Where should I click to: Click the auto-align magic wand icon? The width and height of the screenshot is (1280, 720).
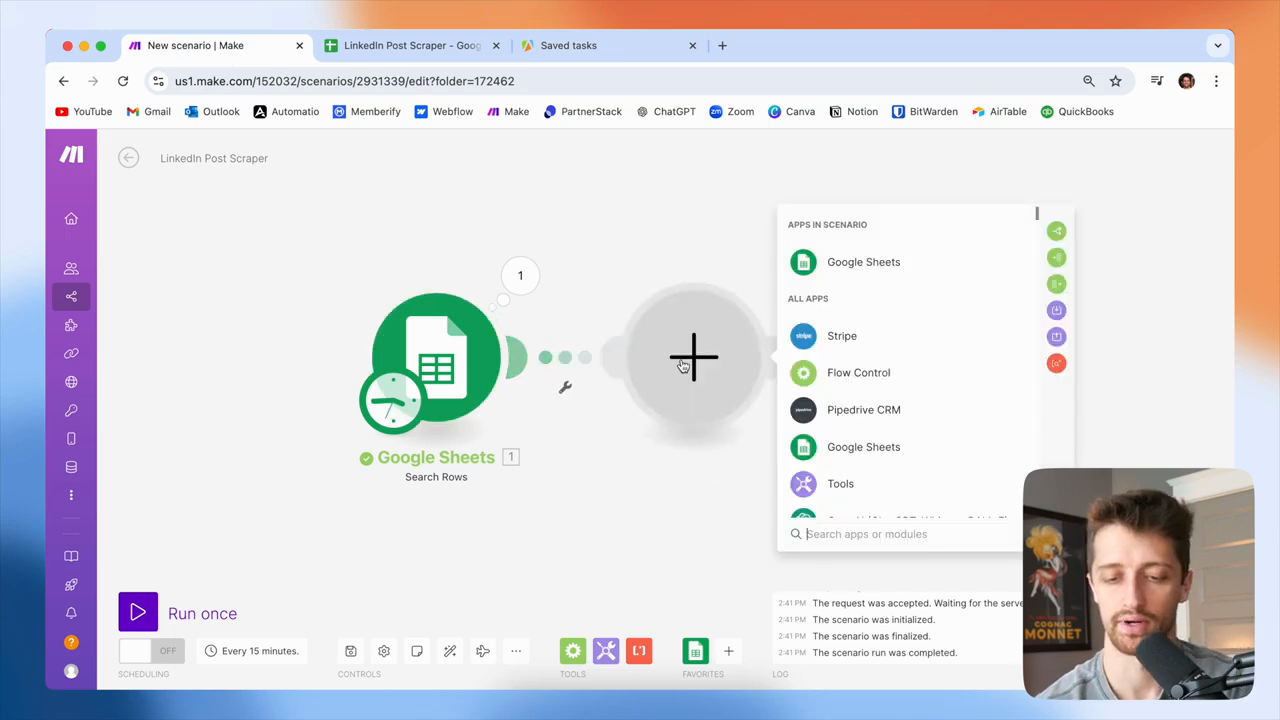tap(450, 651)
